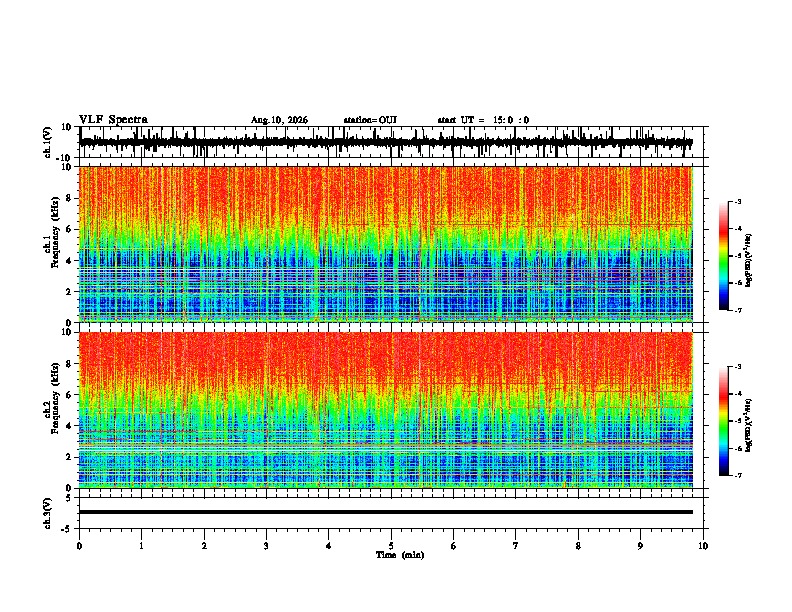Click the ch.1 color bar log(PSD) unit label

[749, 260]
